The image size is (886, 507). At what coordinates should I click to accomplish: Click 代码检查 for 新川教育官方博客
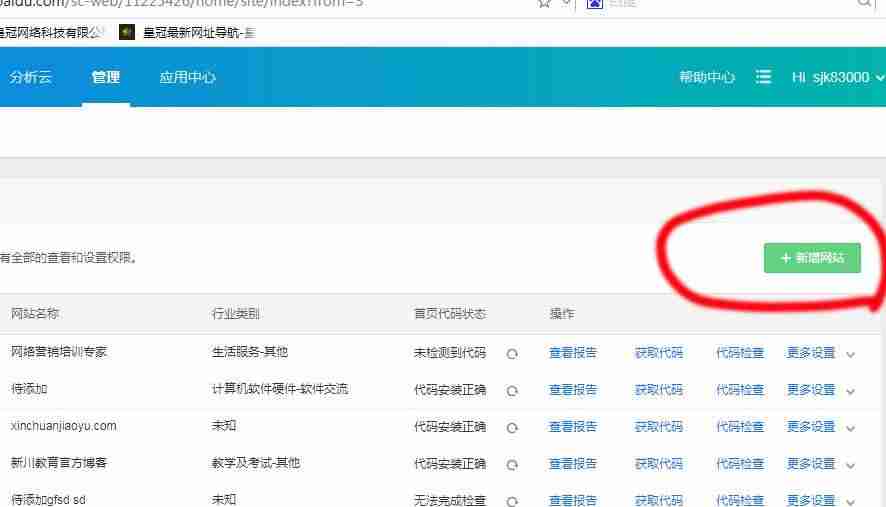[740, 463]
